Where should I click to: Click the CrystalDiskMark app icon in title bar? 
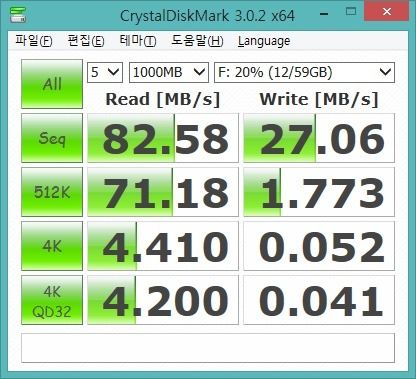point(18,14)
